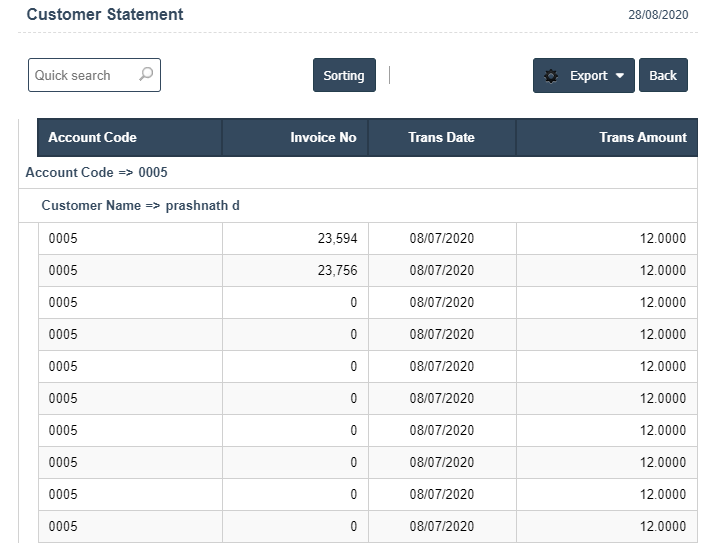Select invoice number 23,756 cell
724x555 pixels.
pyautogui.click(x=337, y=271)
